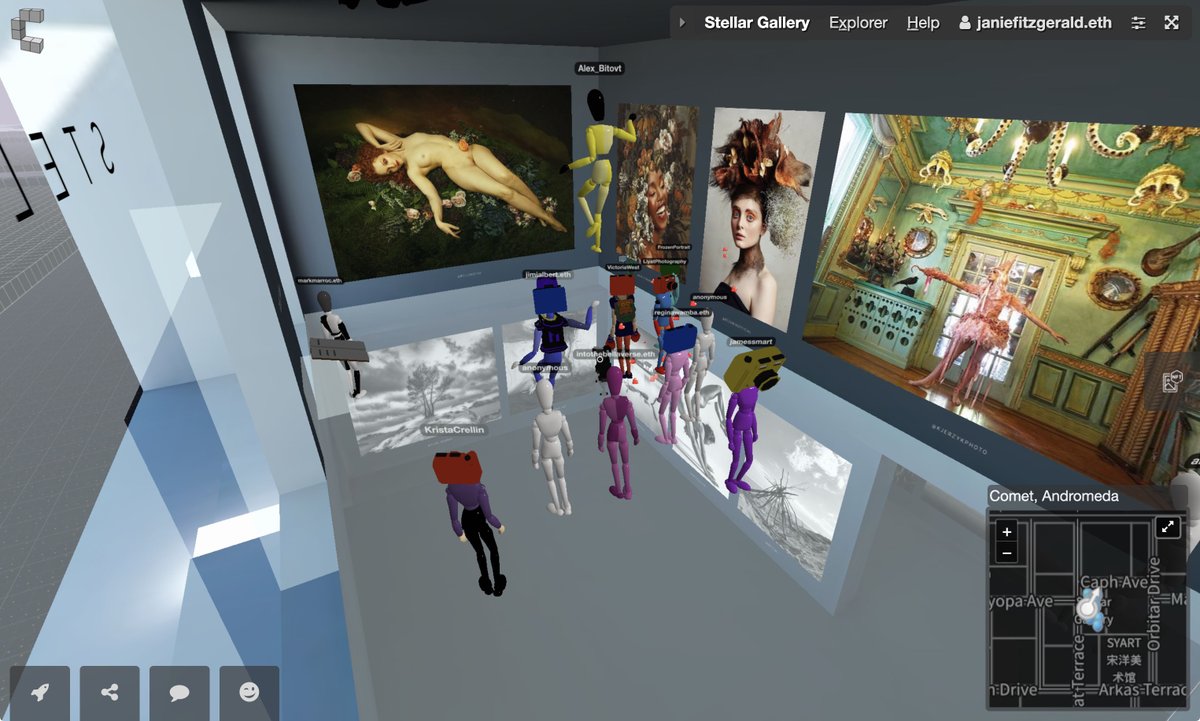
Task: Click the reginawamba.eth name tag
Action: (682, 312)
